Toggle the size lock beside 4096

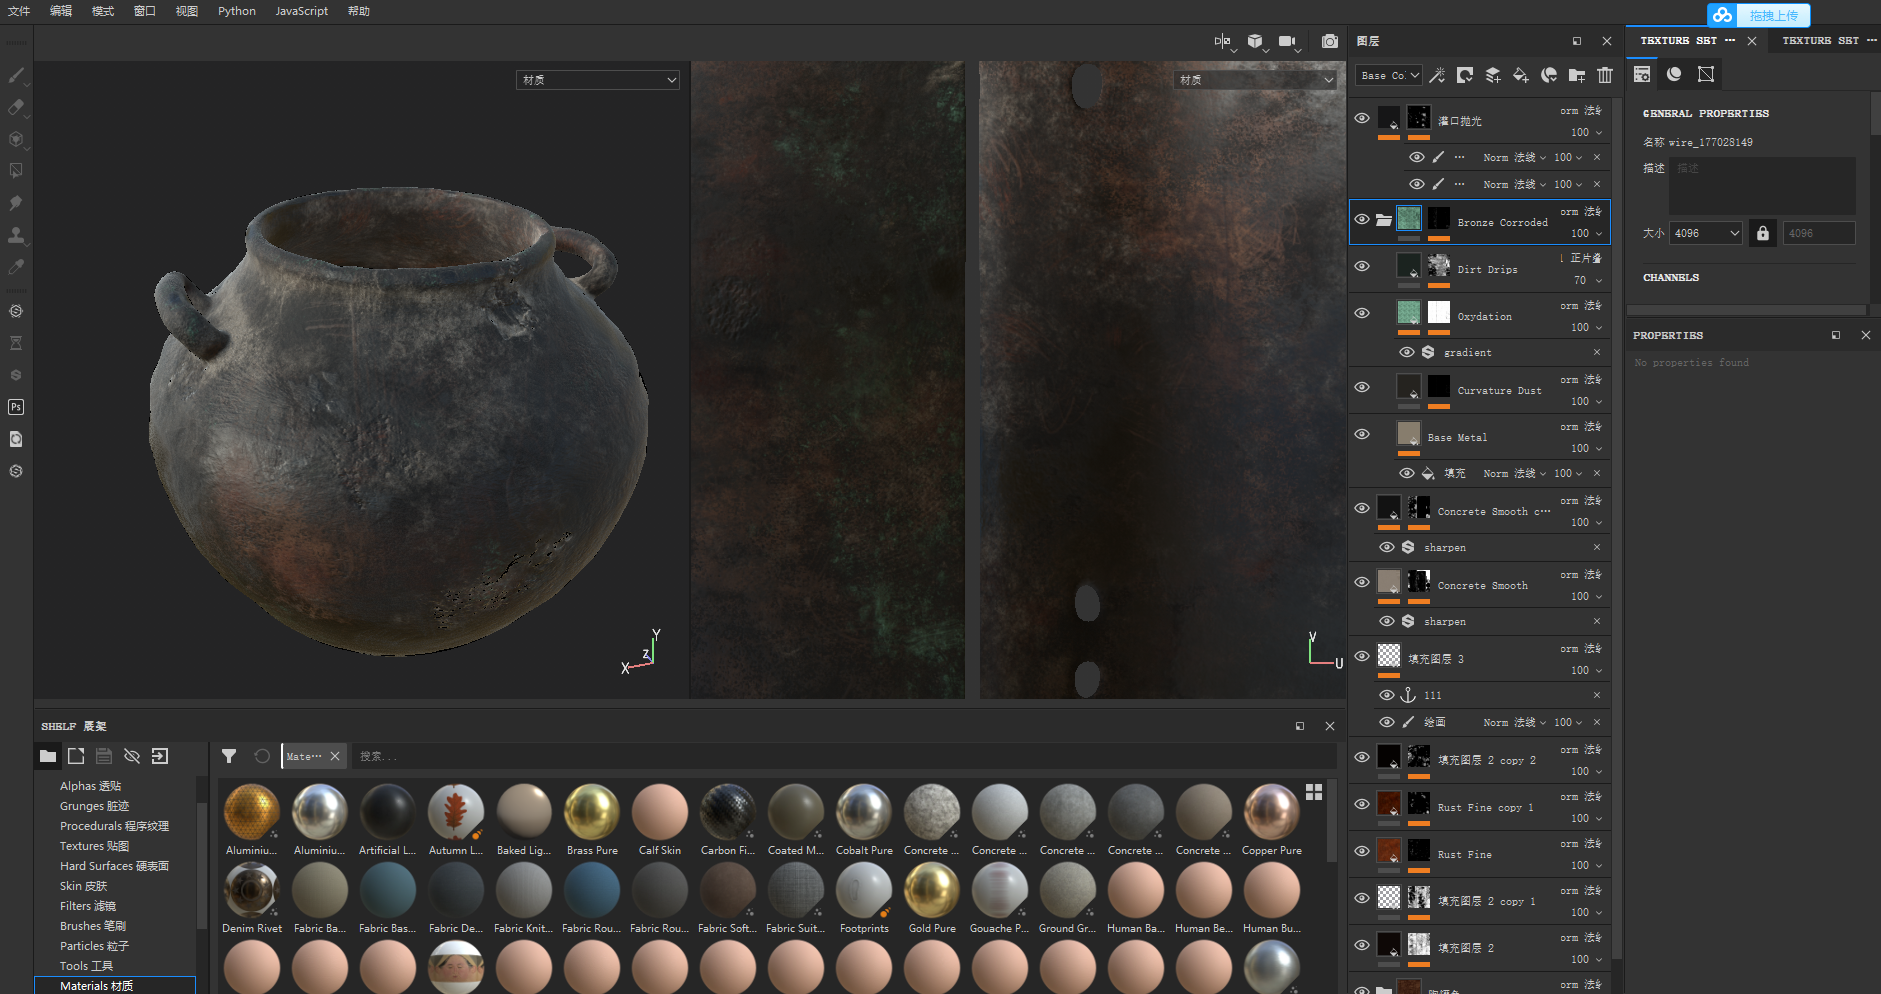coord(1763,233)
